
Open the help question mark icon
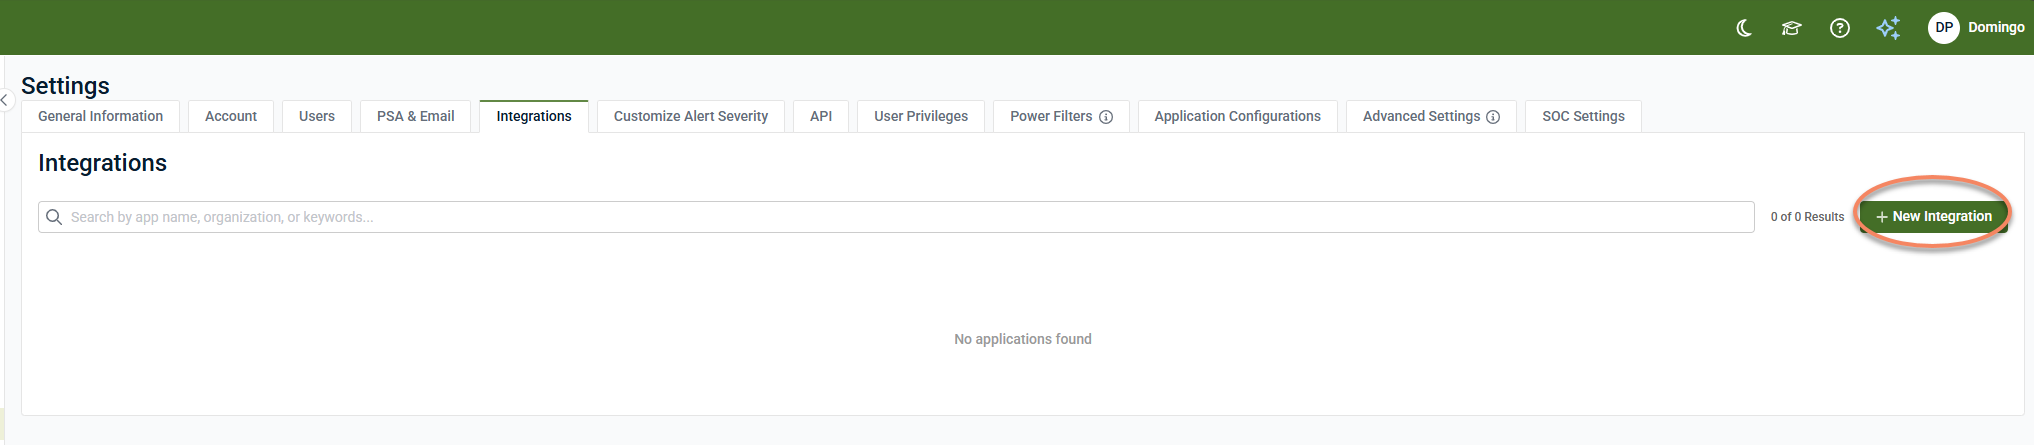point(1840,28)
